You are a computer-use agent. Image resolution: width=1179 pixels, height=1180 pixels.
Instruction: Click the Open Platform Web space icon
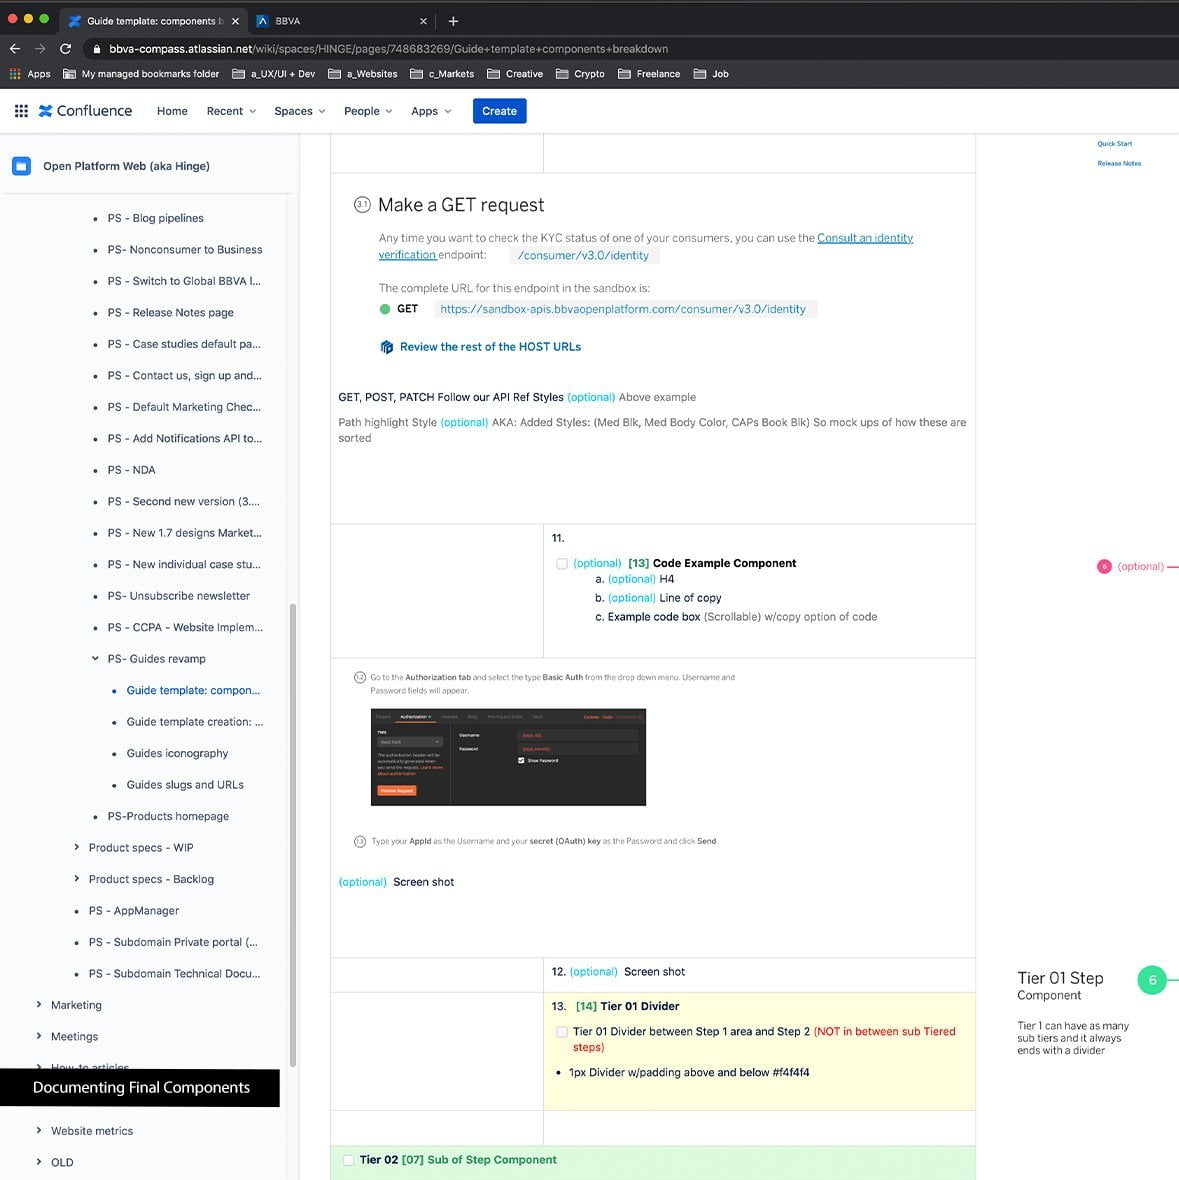click(21, 166)
